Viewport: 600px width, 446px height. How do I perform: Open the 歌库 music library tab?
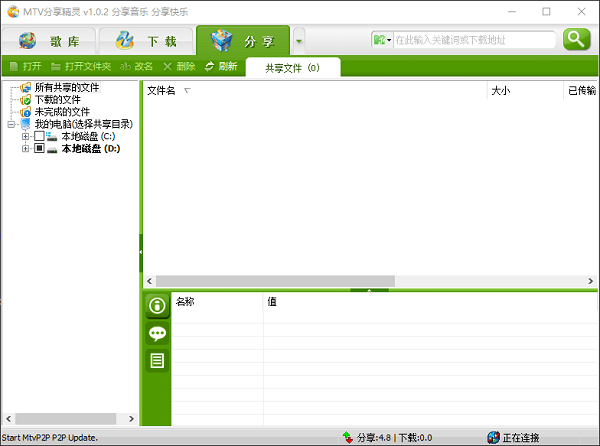[49, 41]
